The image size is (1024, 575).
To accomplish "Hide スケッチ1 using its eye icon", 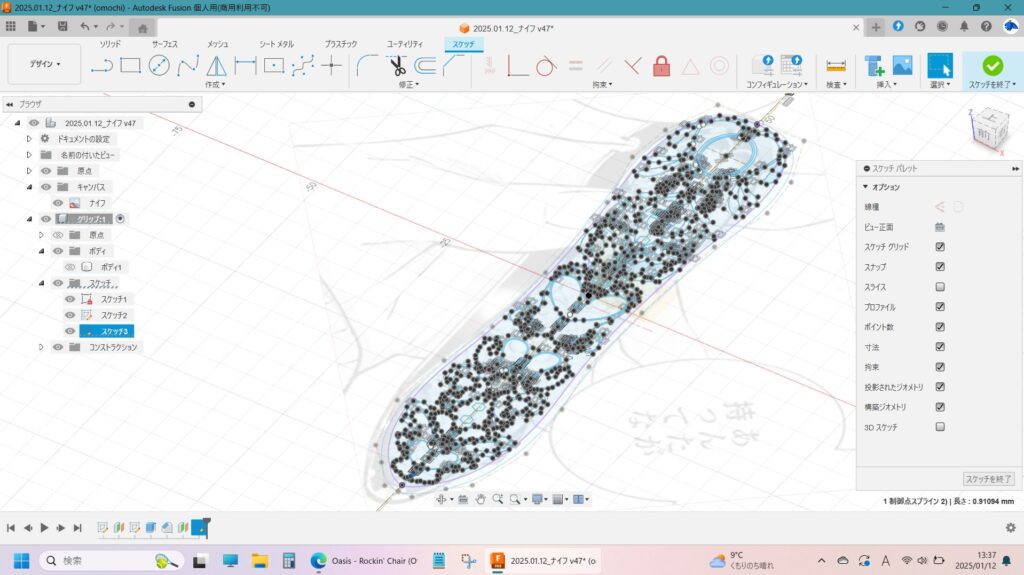I will click(x=70, y=299).
